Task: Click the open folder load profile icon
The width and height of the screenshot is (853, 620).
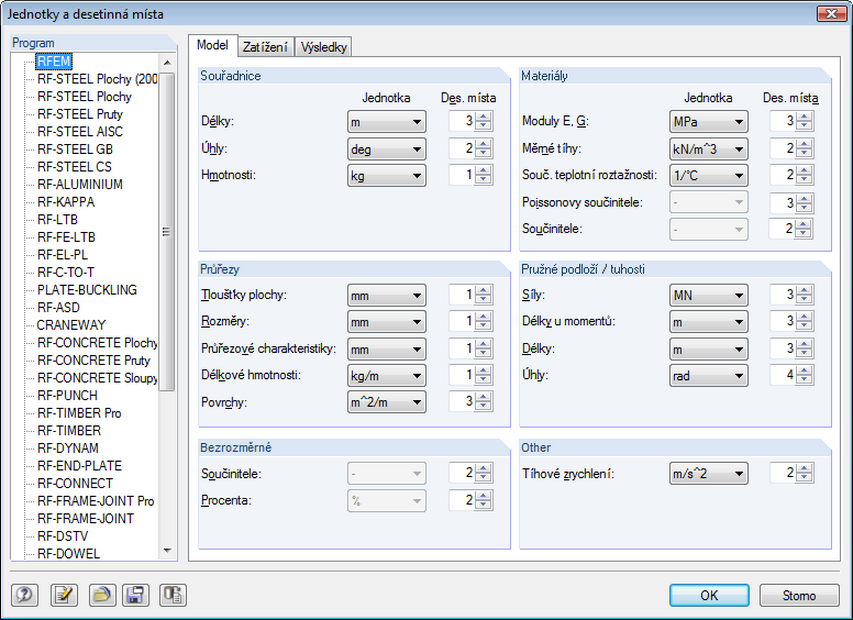Action: click(100, 595)
